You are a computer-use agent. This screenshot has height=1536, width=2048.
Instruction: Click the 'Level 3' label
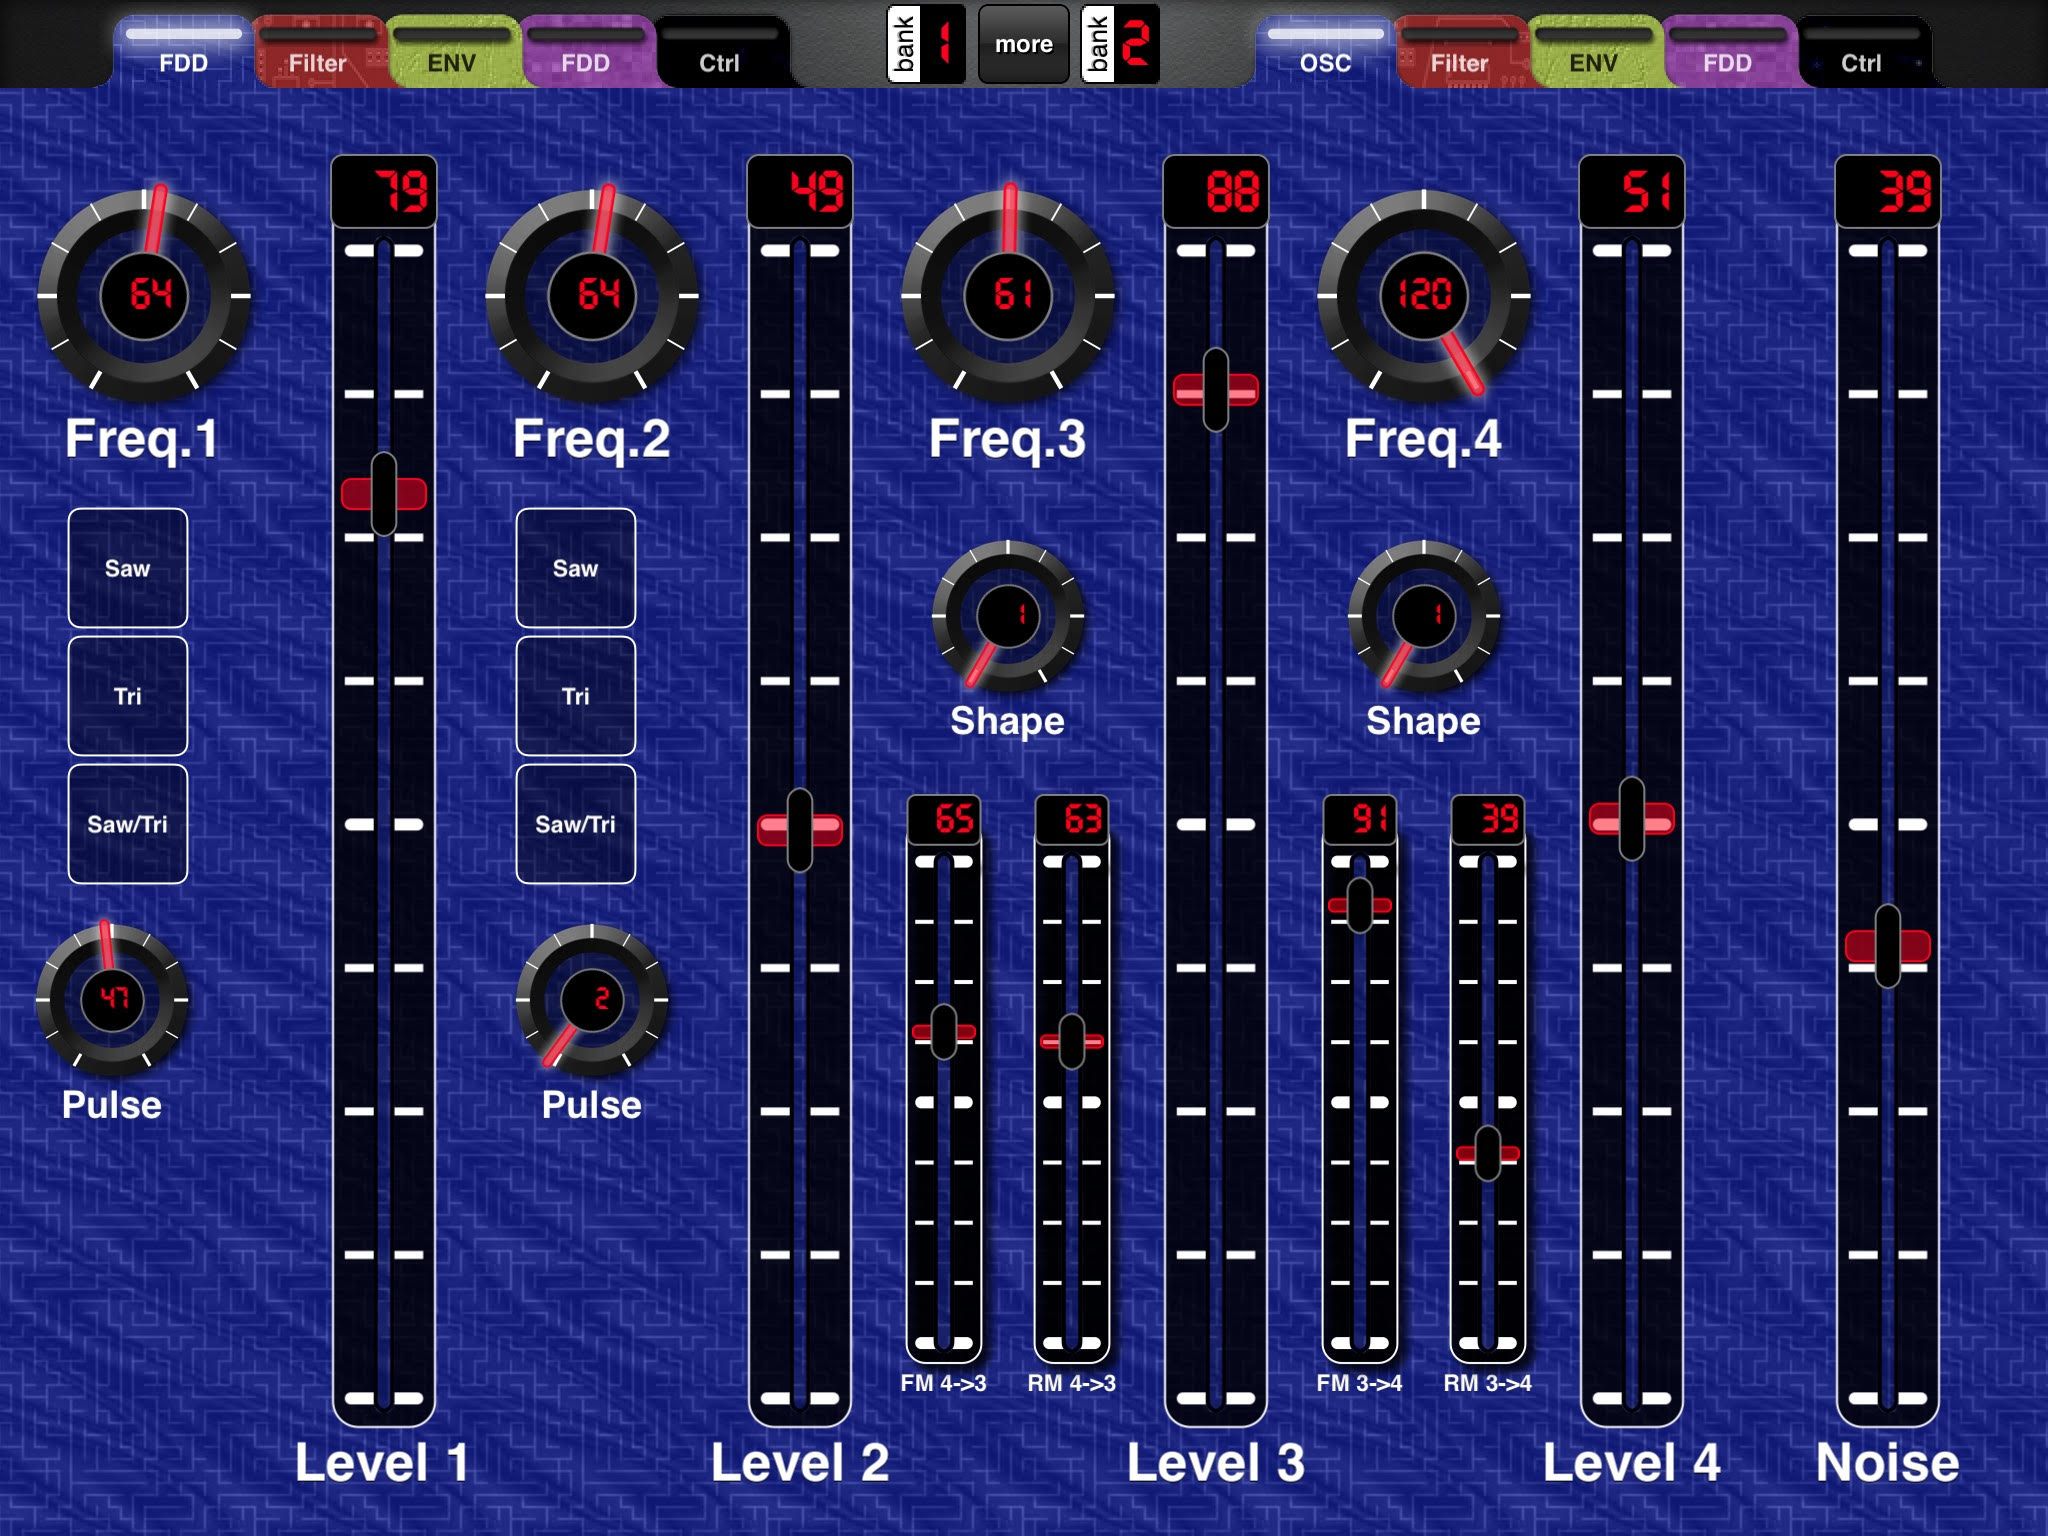click(x=1216, y=1463)
